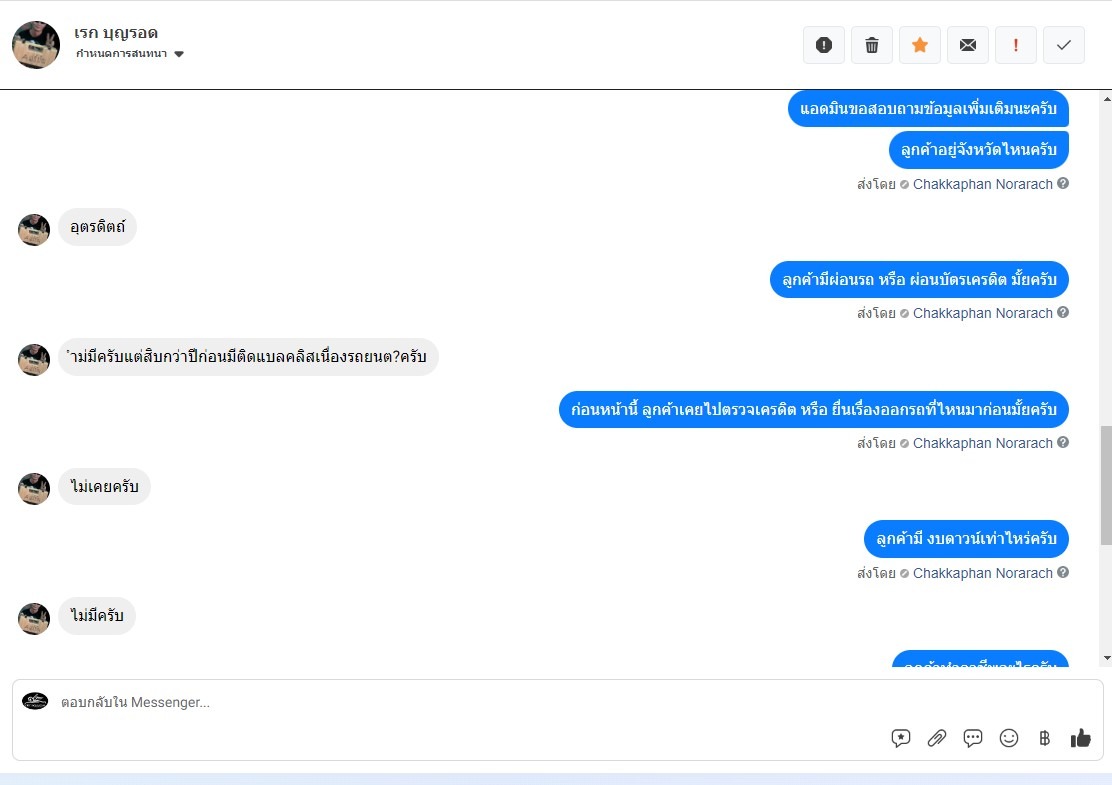Click the sender name below งบดาวน์ message

pyautogui.click(x=982, y=573)
